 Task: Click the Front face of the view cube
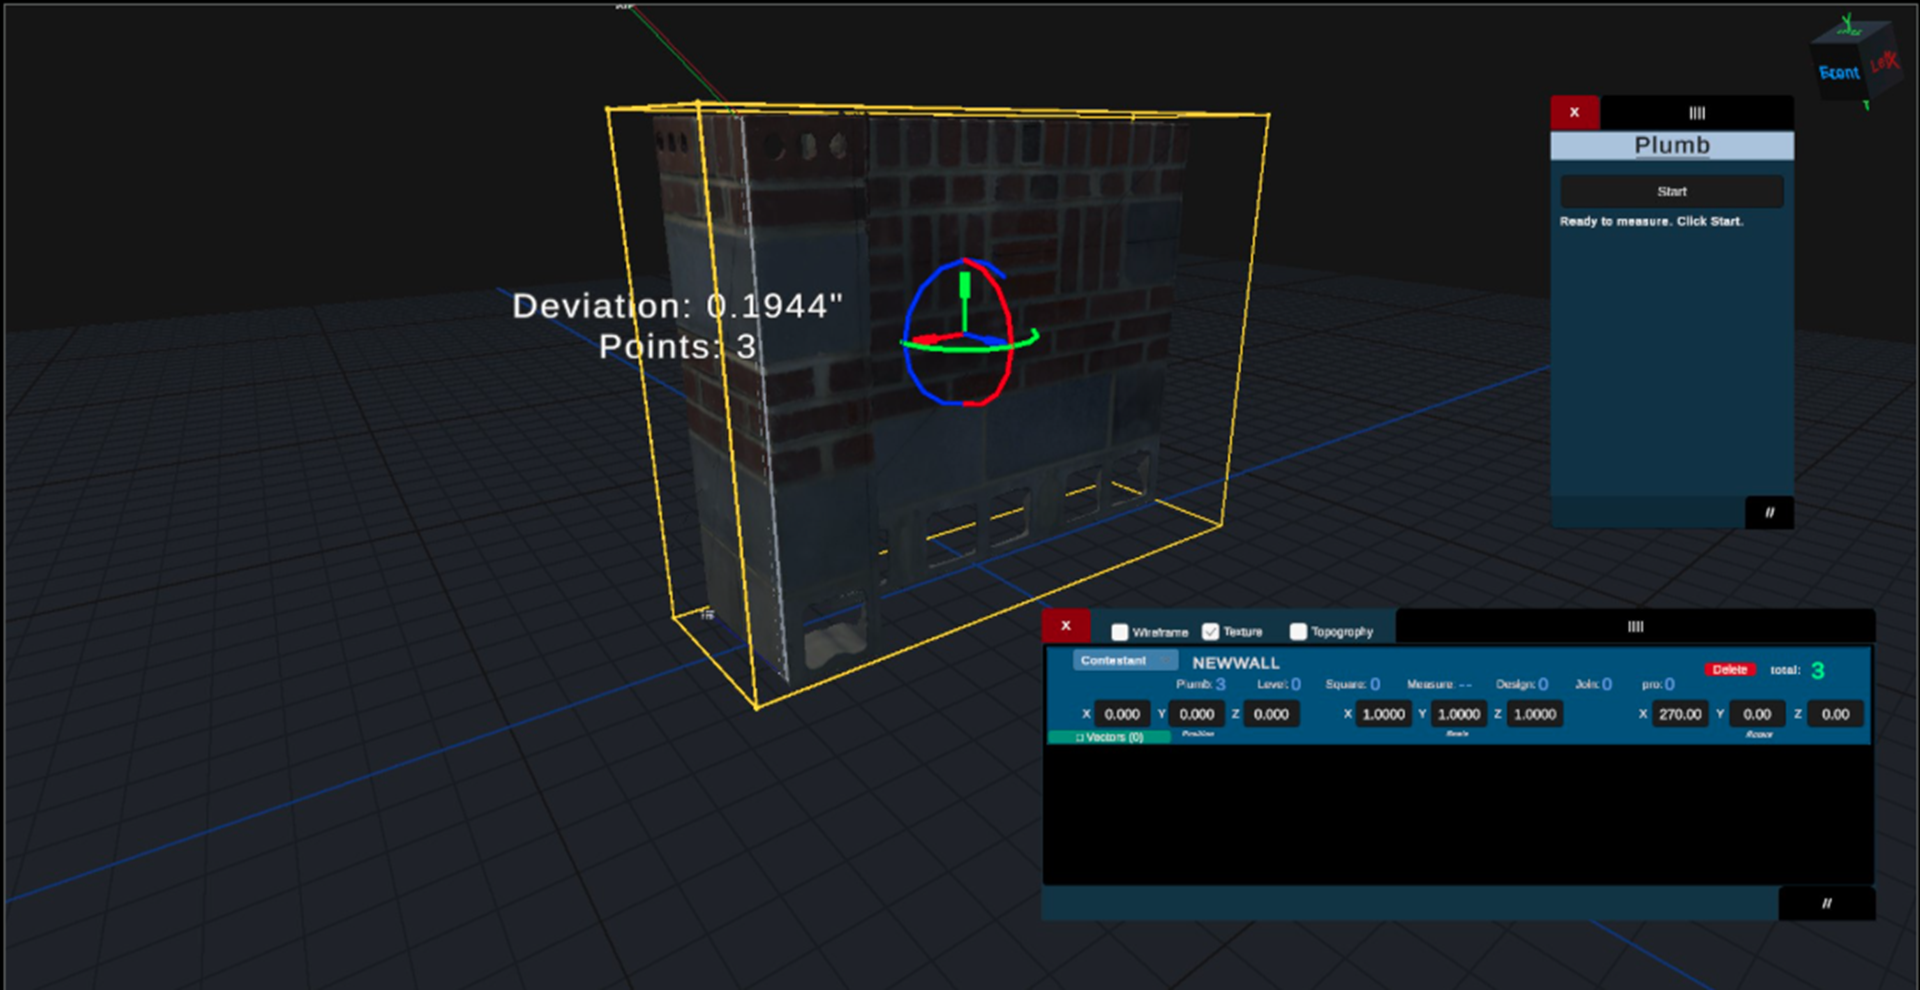1838,73
